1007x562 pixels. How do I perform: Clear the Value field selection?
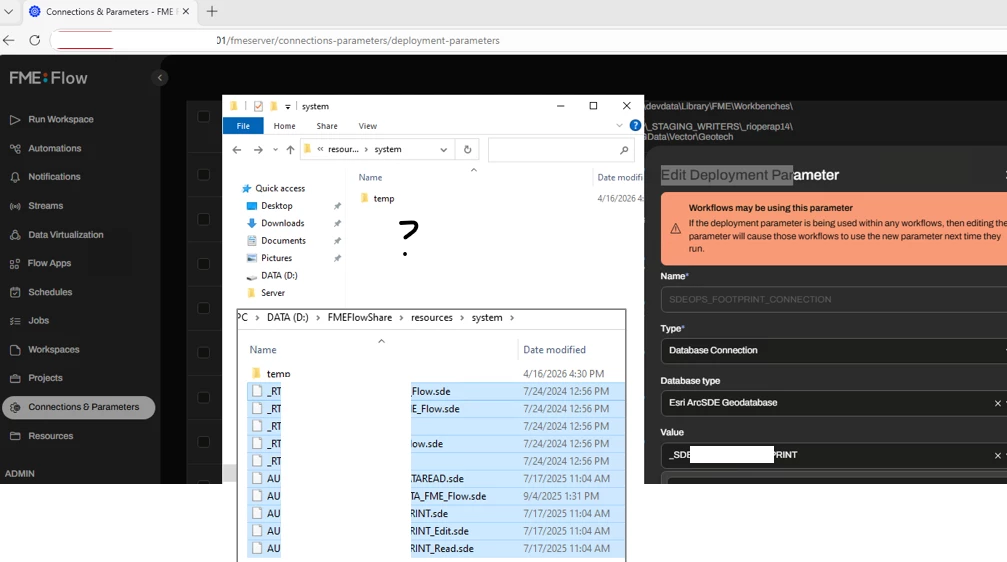click(x=997, y=455)
